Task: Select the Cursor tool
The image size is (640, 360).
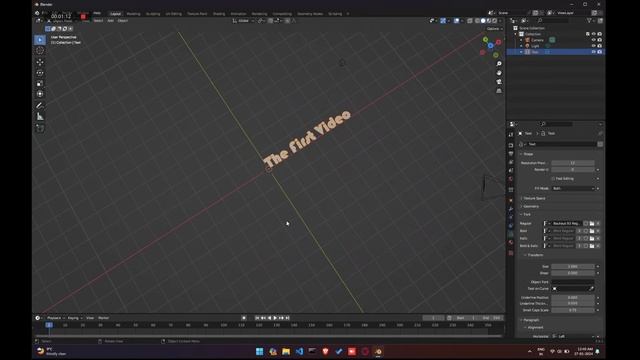Action: click(40, 51)
